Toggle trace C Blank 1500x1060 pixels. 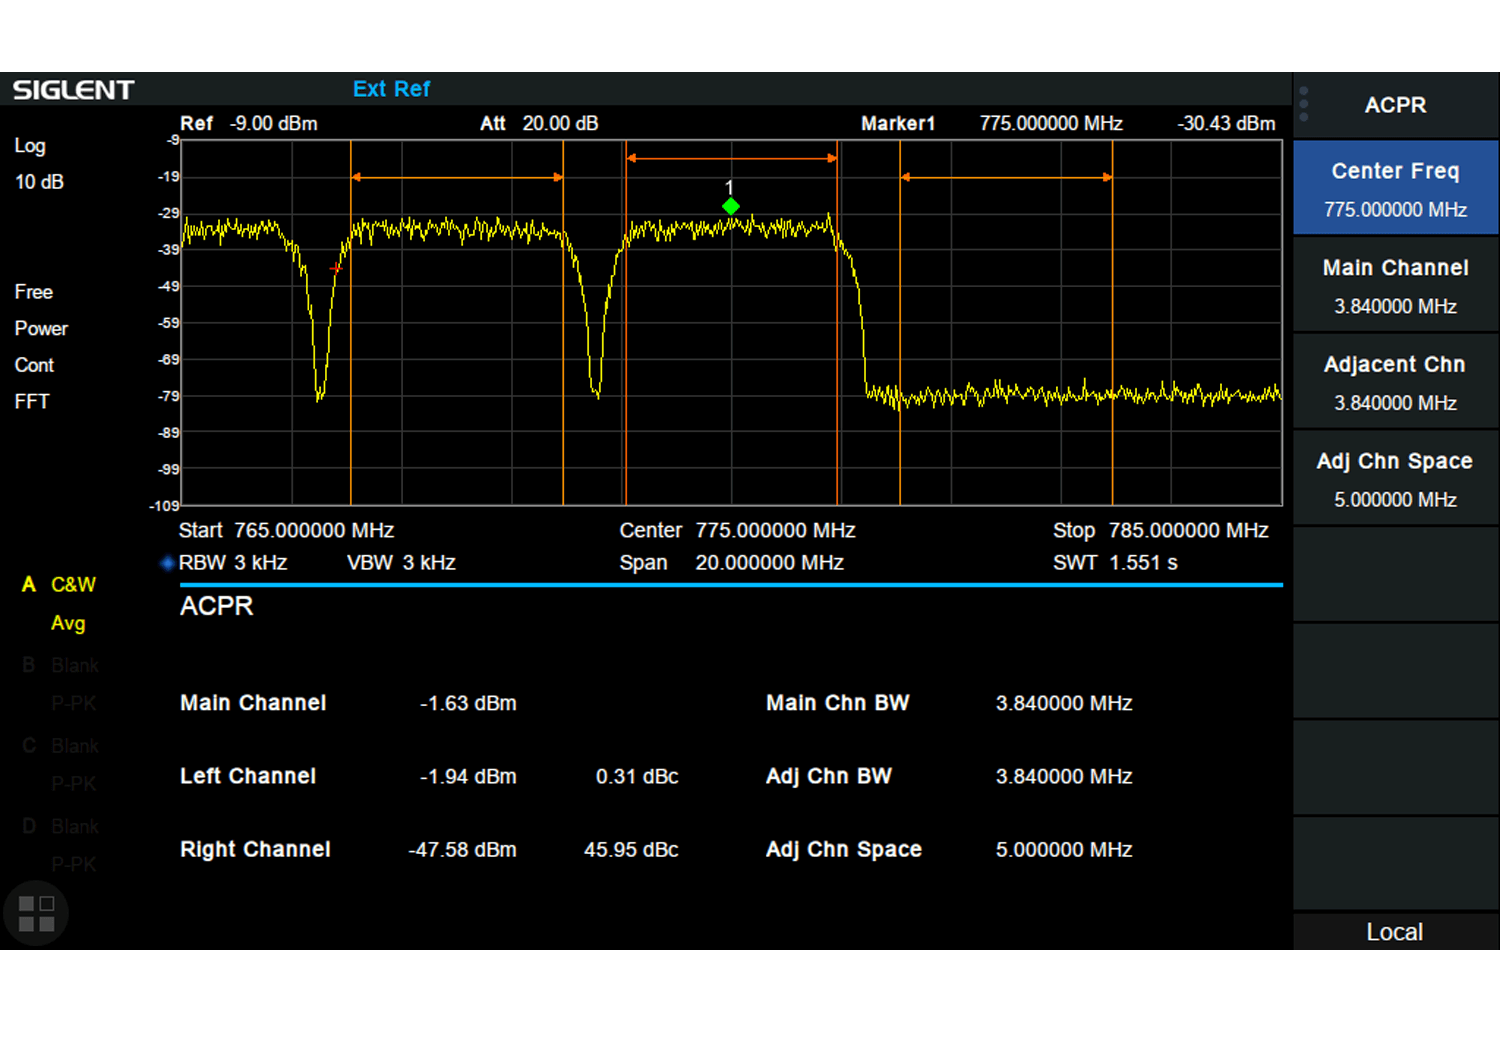[62, 746]
